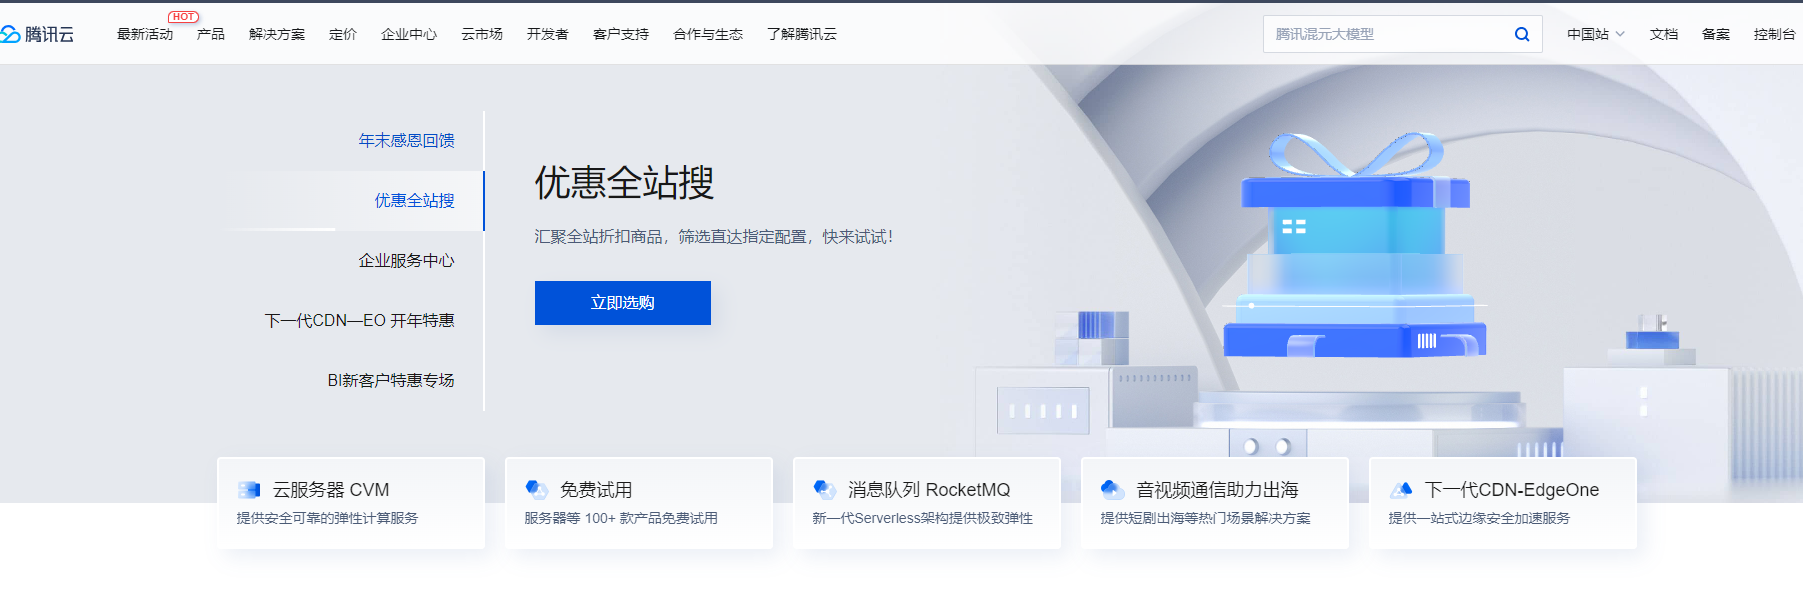
Task: Click text 提供安全可靠的弹性计算服务
Action: coord(327,518)
